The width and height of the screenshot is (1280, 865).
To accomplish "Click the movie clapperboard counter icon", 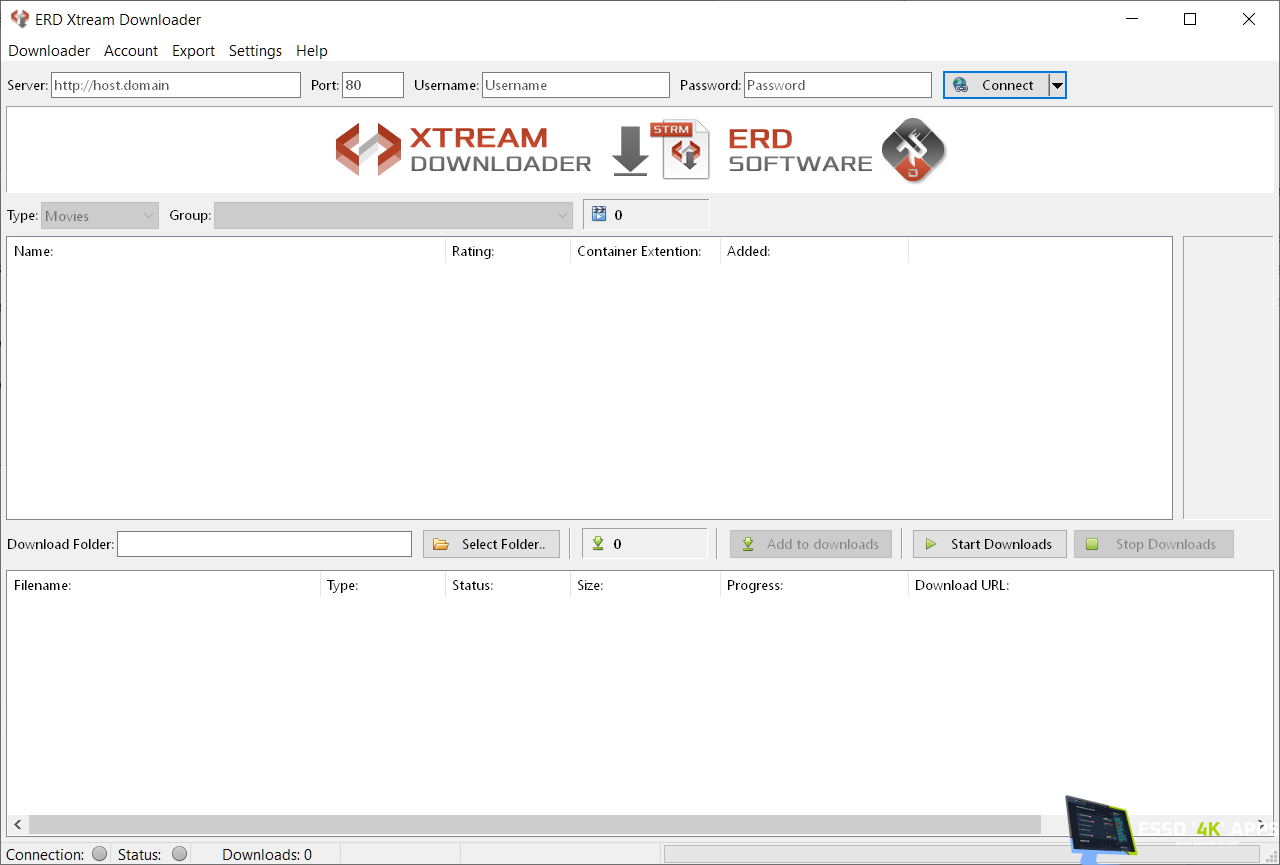I will coord(599,213).
